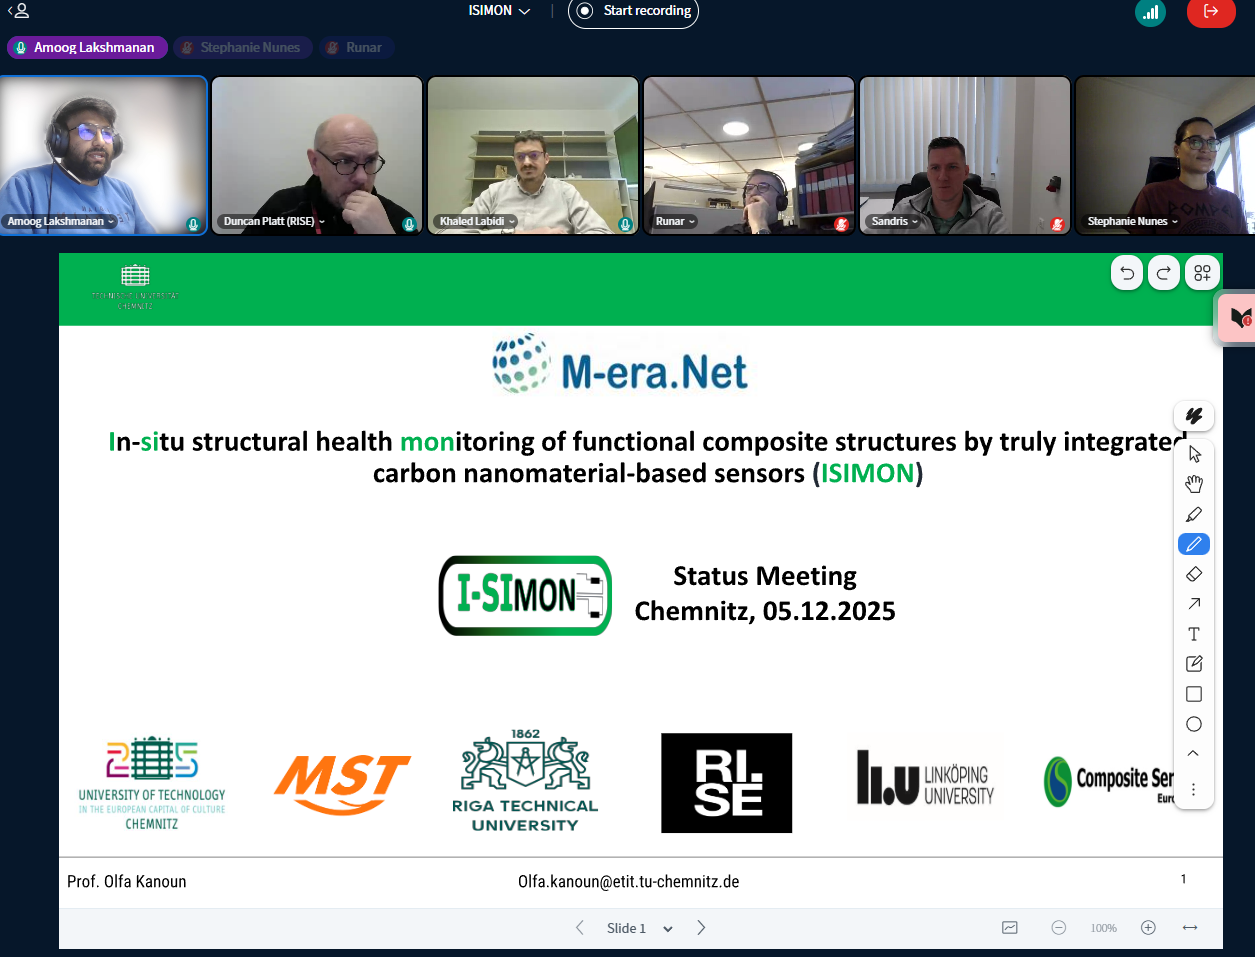The image size is (1255, 957).
Task: Open the Slide 1 selector dropdown
Action: click(x=640, y=928)
